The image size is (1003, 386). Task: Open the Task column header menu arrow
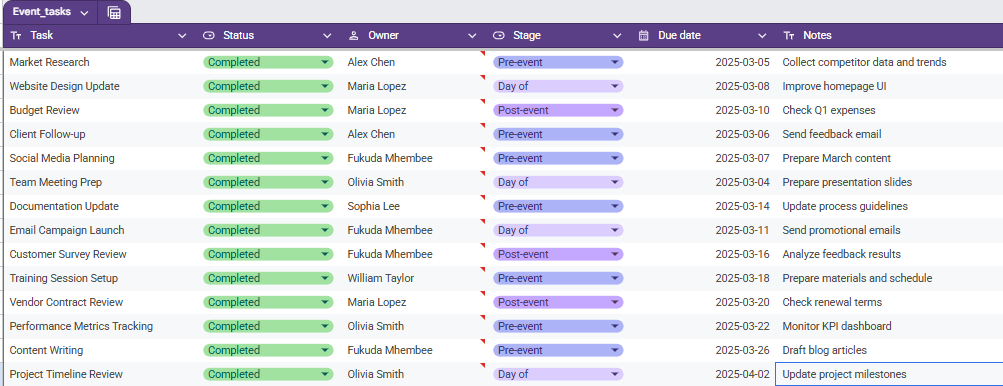[182, 36]
